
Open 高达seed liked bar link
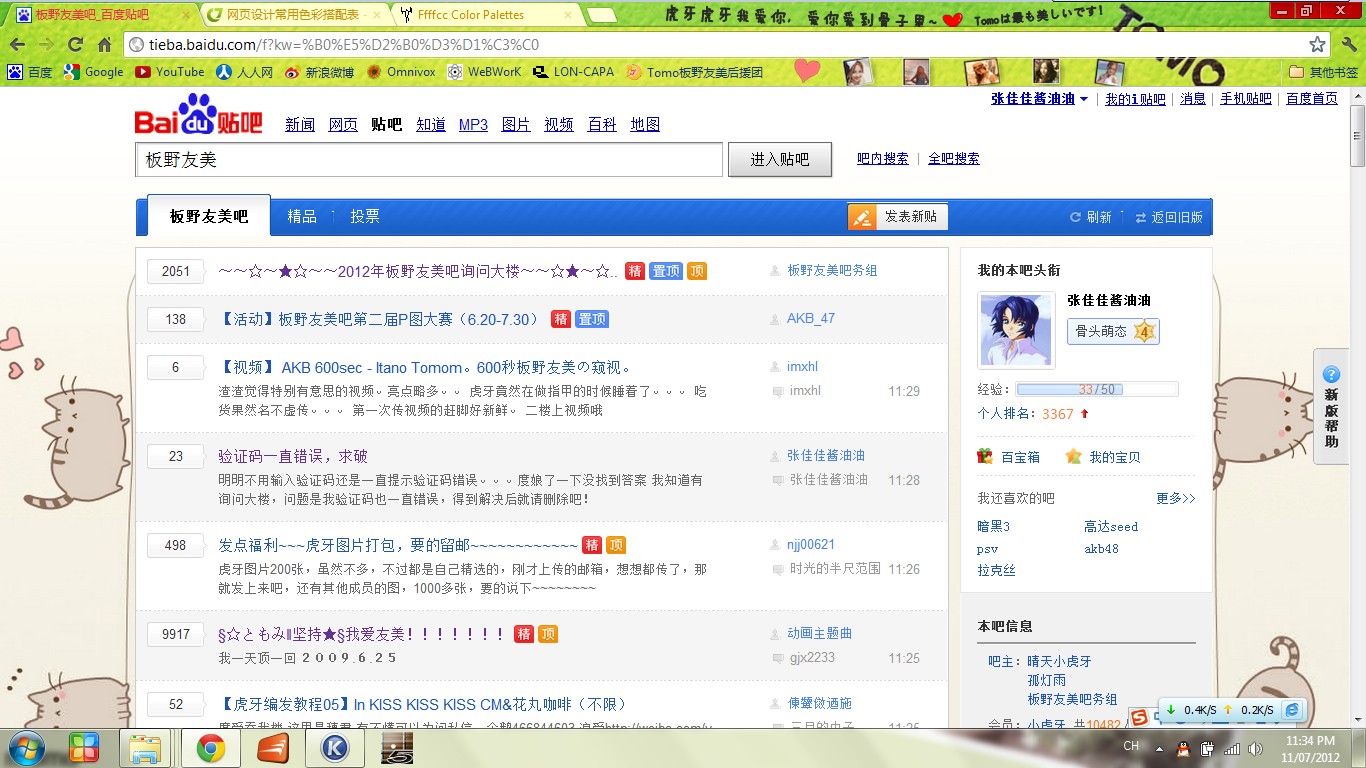pyautogui.click(x=1111, y=526)
